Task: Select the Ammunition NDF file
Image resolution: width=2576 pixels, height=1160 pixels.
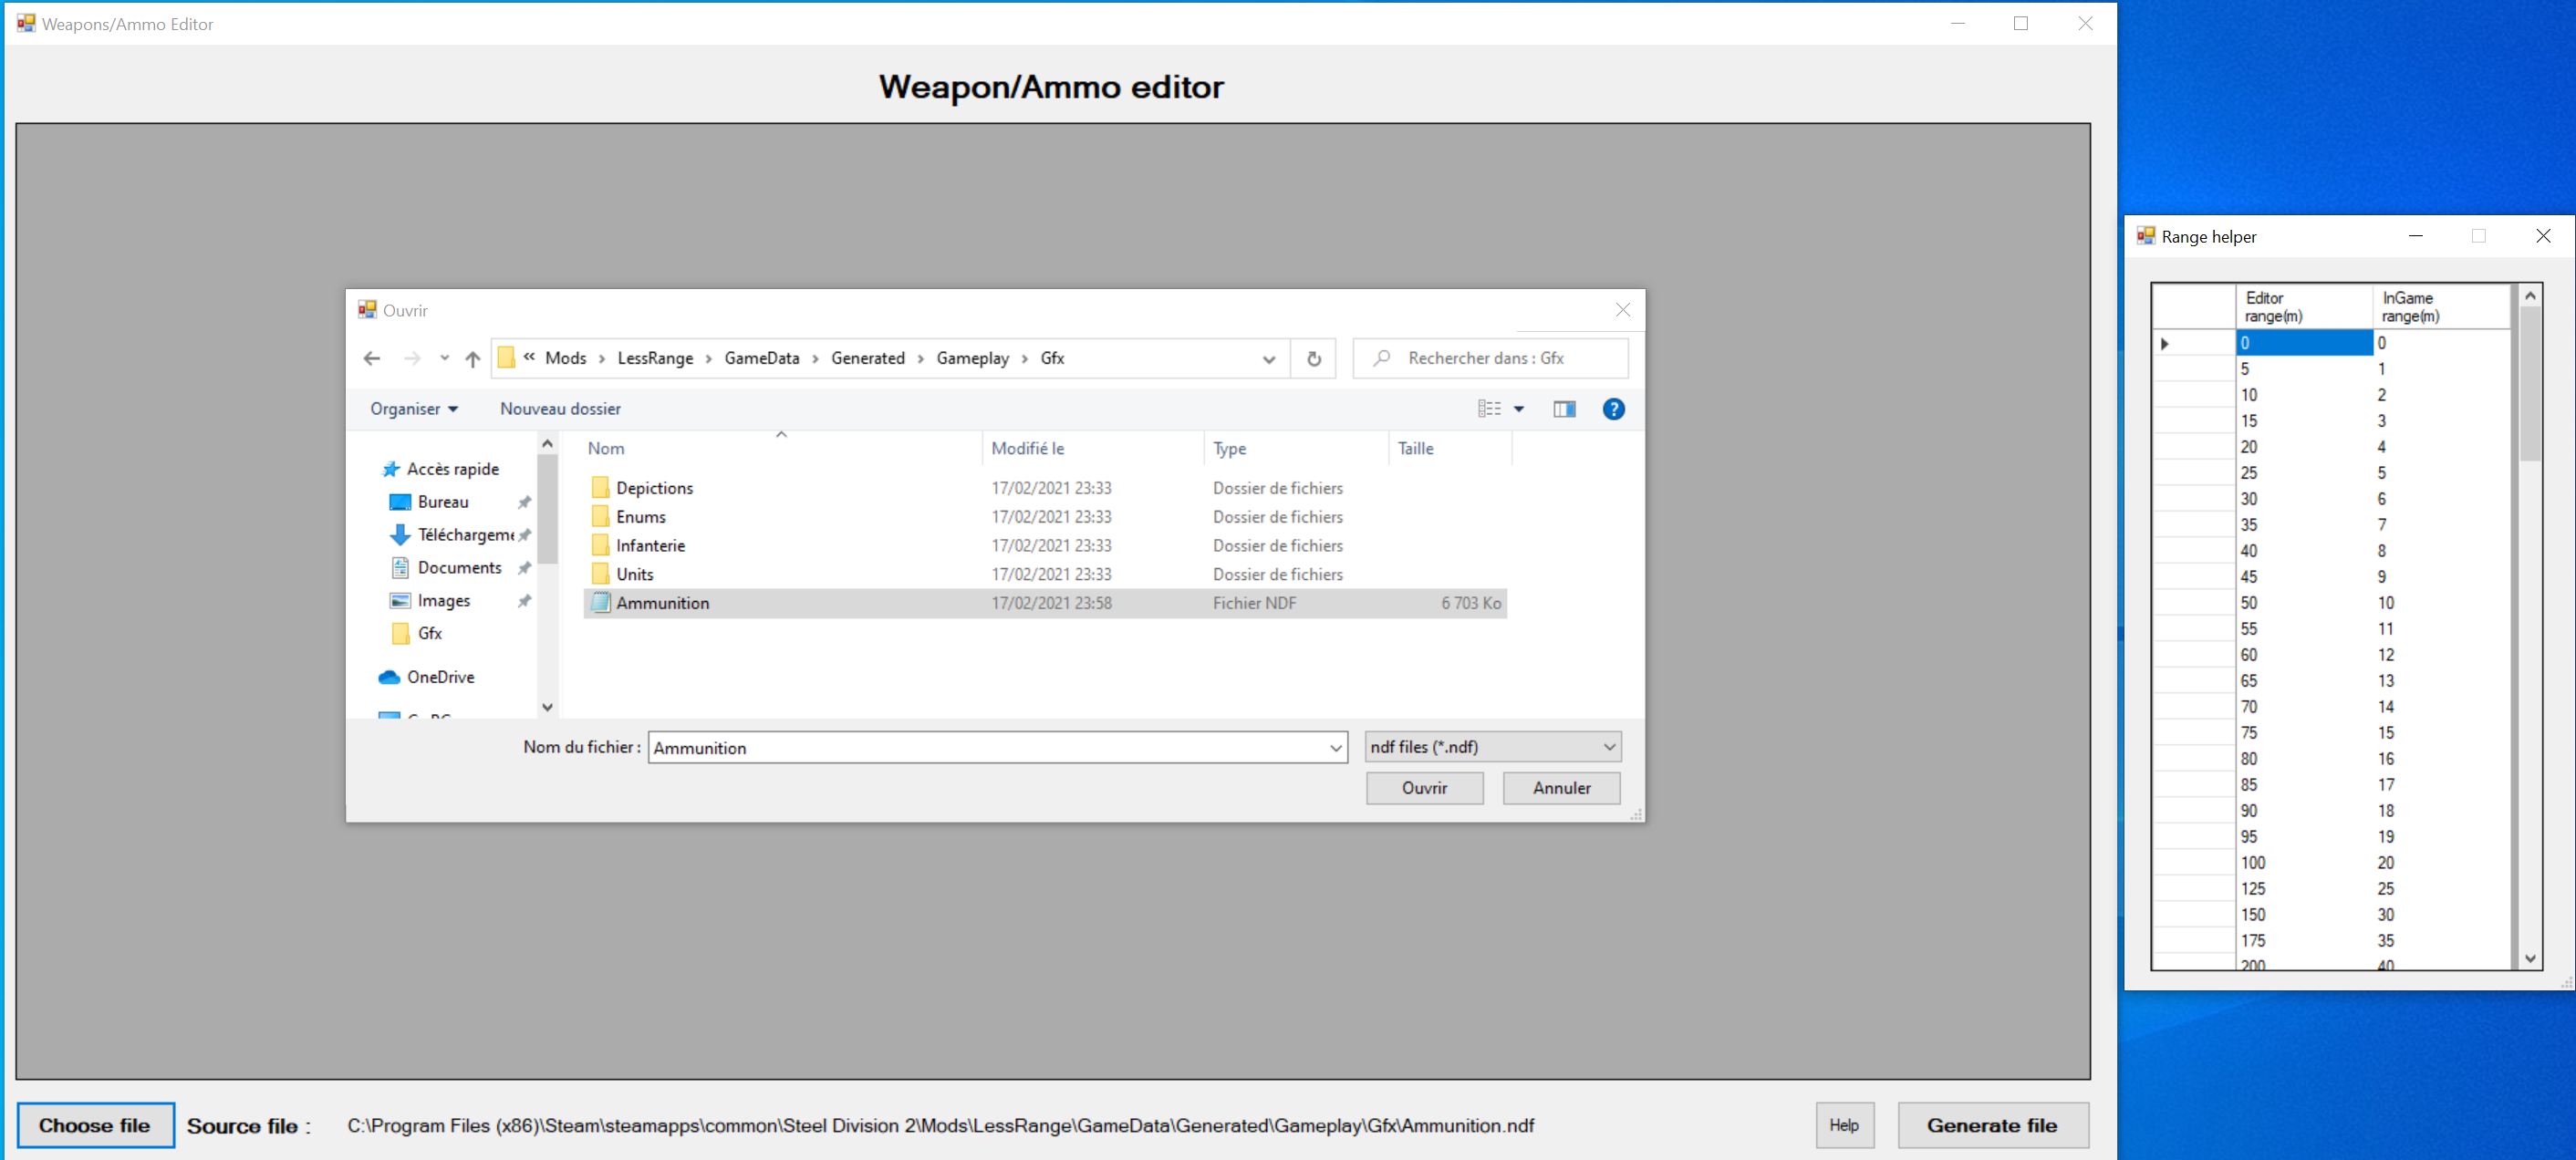Action: click(1045, 603)
